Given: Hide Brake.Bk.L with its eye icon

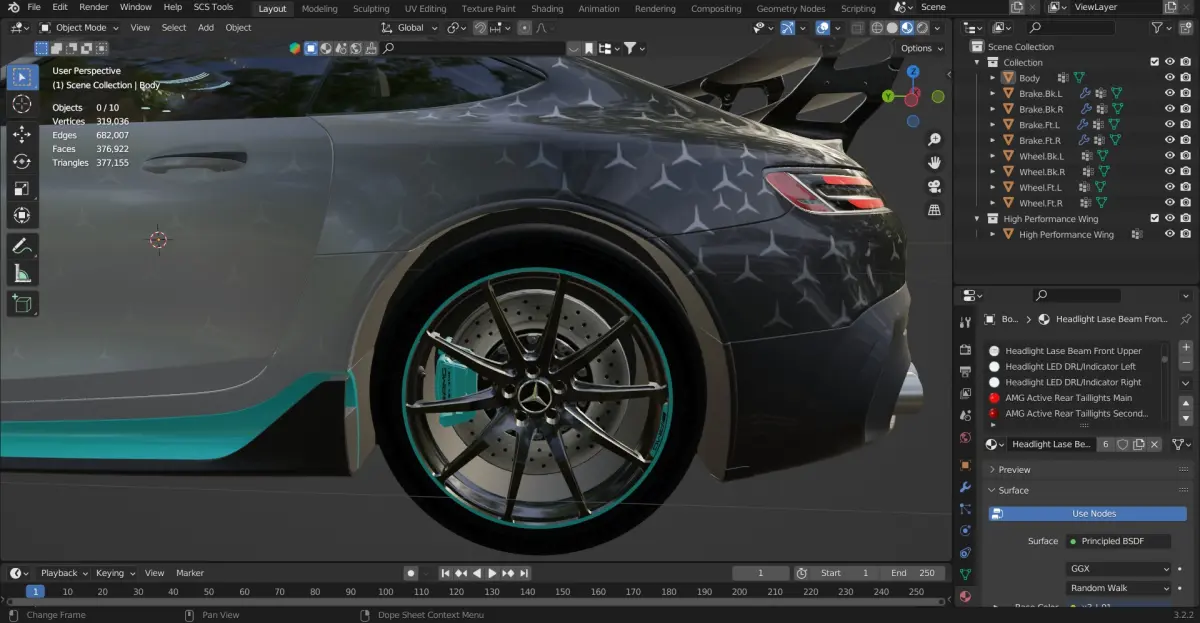Looking at the screenshot, I should click(1170, 93).
